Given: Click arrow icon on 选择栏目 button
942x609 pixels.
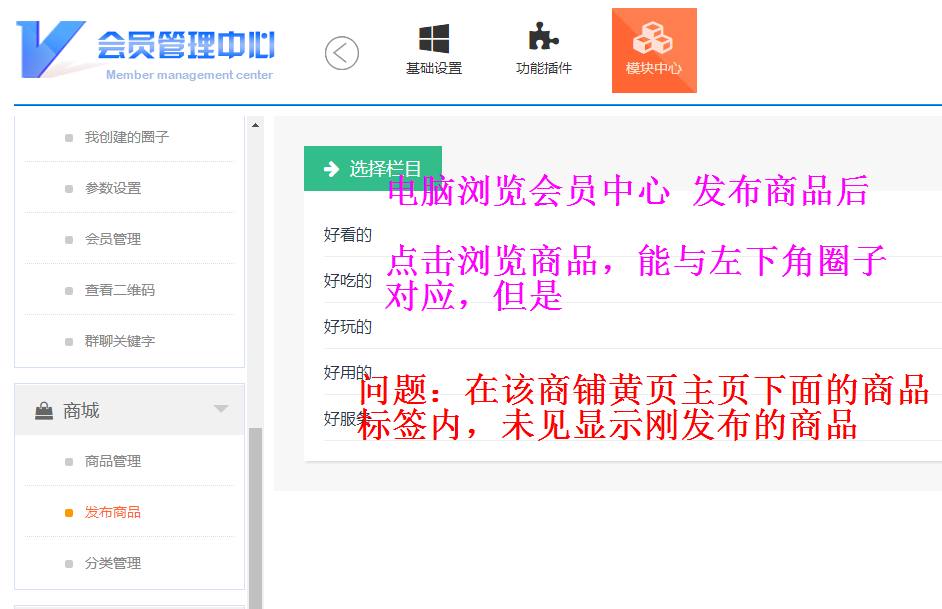Looking at the screenshot, I should click(332, 169).
